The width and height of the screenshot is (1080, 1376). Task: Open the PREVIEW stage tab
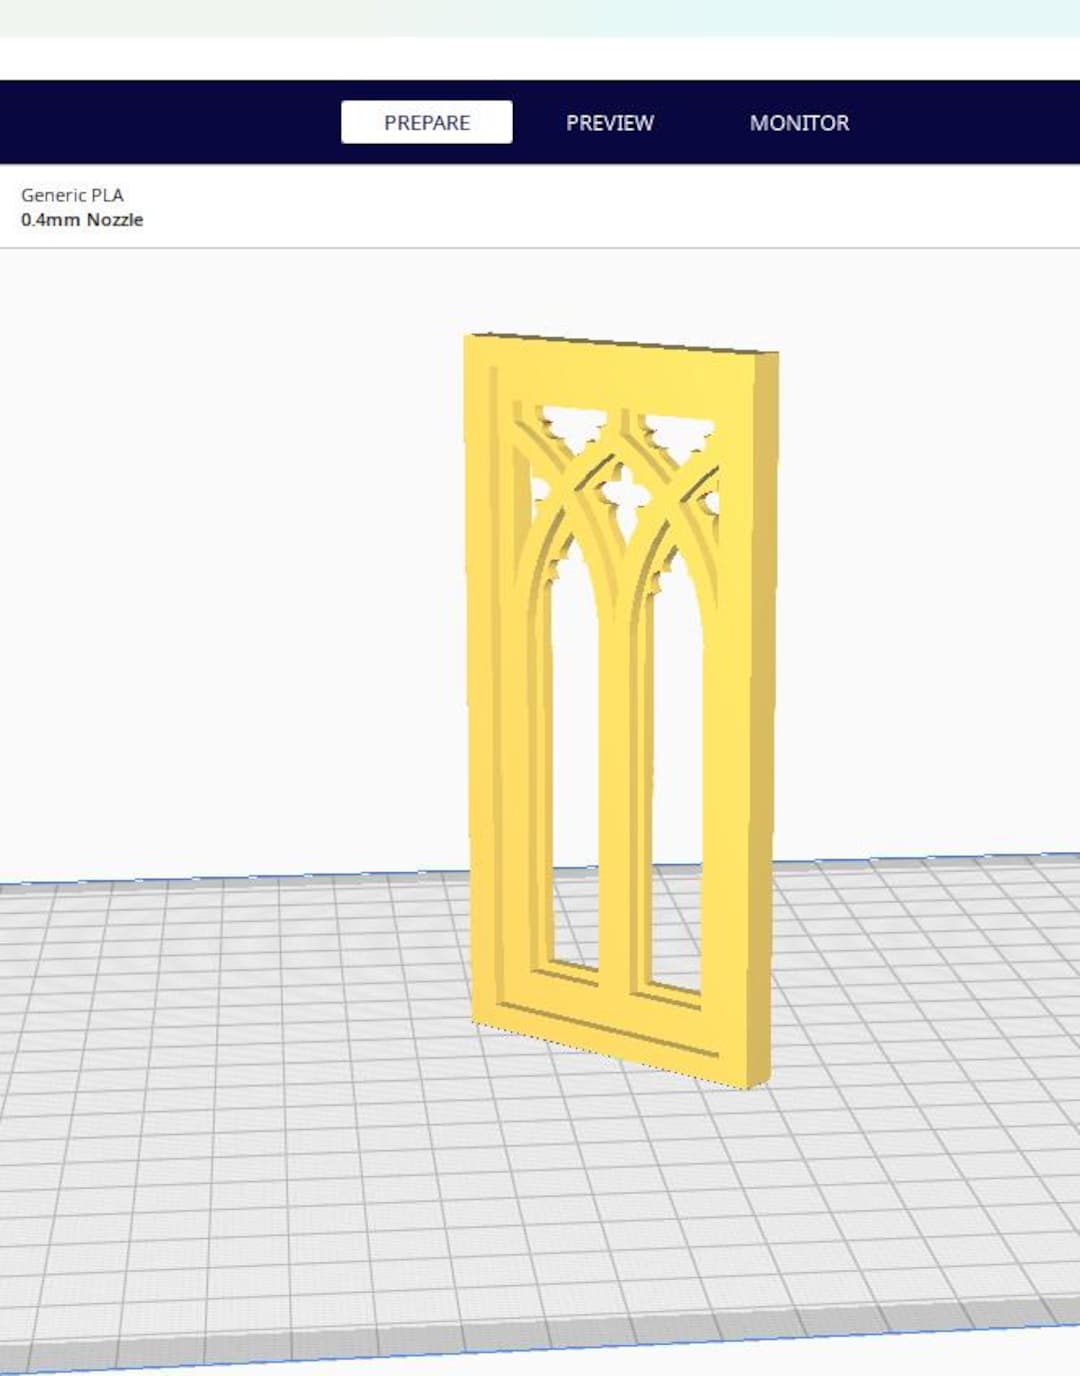[x=610, y=122]
